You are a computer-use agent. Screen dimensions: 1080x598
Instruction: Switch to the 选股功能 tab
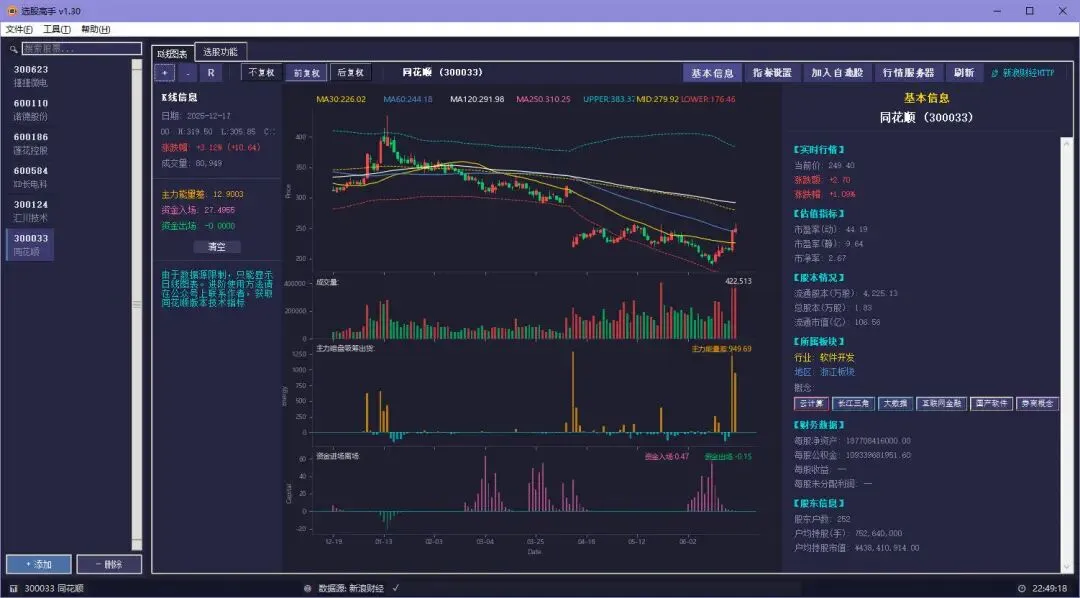(220, 52)
